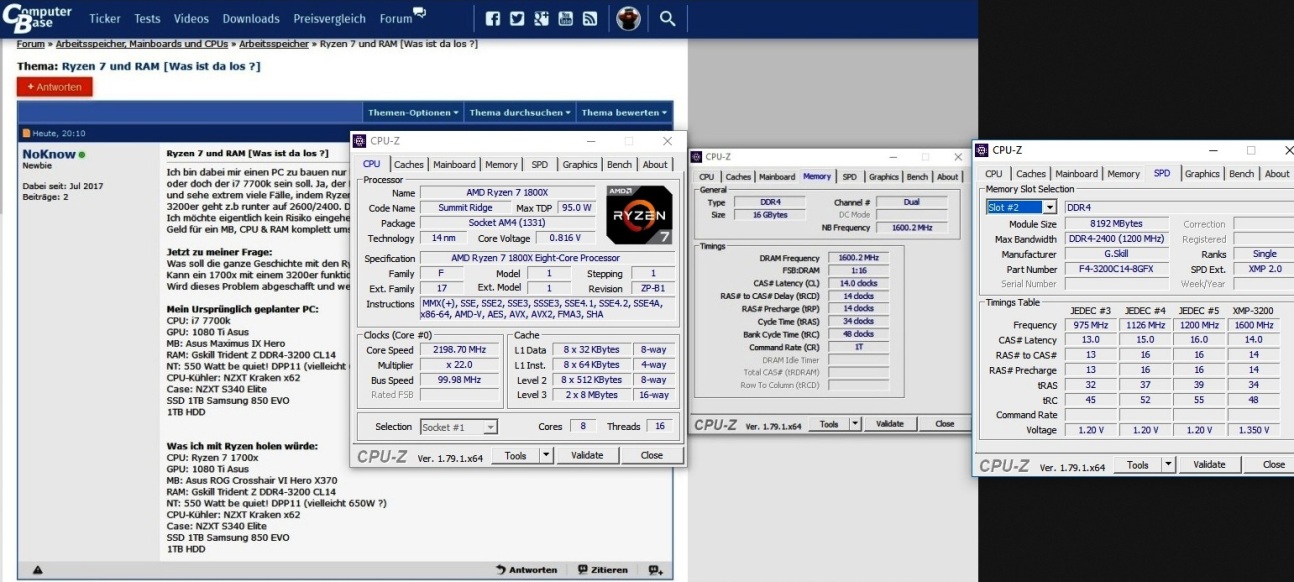Screen dimensions: 1294x582
Task: Open the Google Plus icon in header
Action: point(541,18)
